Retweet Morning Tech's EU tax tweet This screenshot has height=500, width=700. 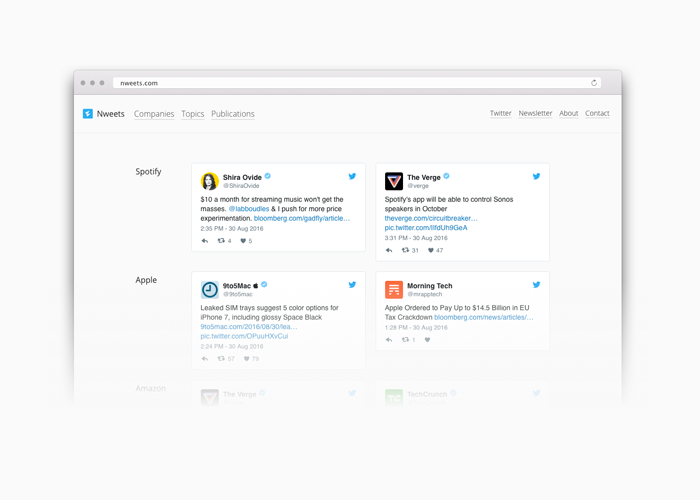405,340
